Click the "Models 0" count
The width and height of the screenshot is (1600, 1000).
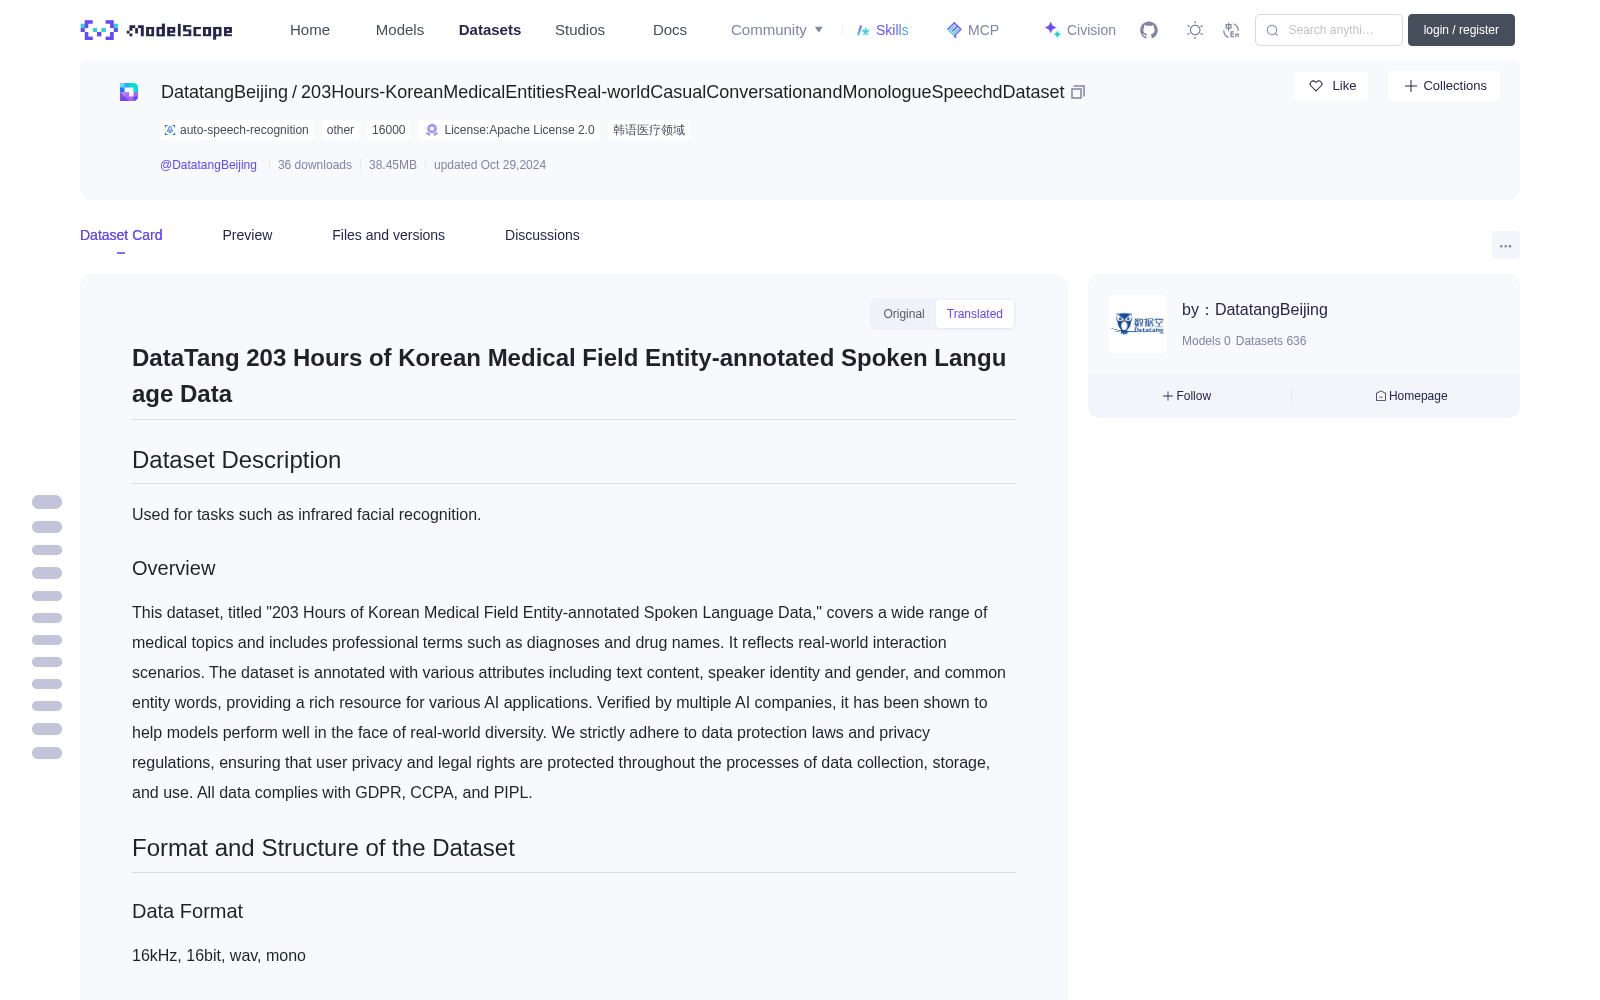1206,341
